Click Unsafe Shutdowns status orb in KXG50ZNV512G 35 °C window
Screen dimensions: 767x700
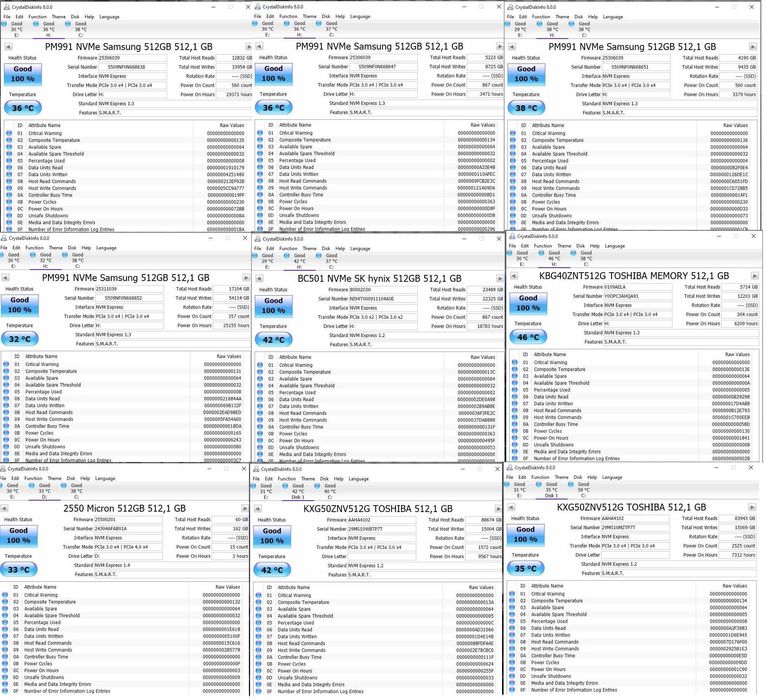[x=511, y=676]
